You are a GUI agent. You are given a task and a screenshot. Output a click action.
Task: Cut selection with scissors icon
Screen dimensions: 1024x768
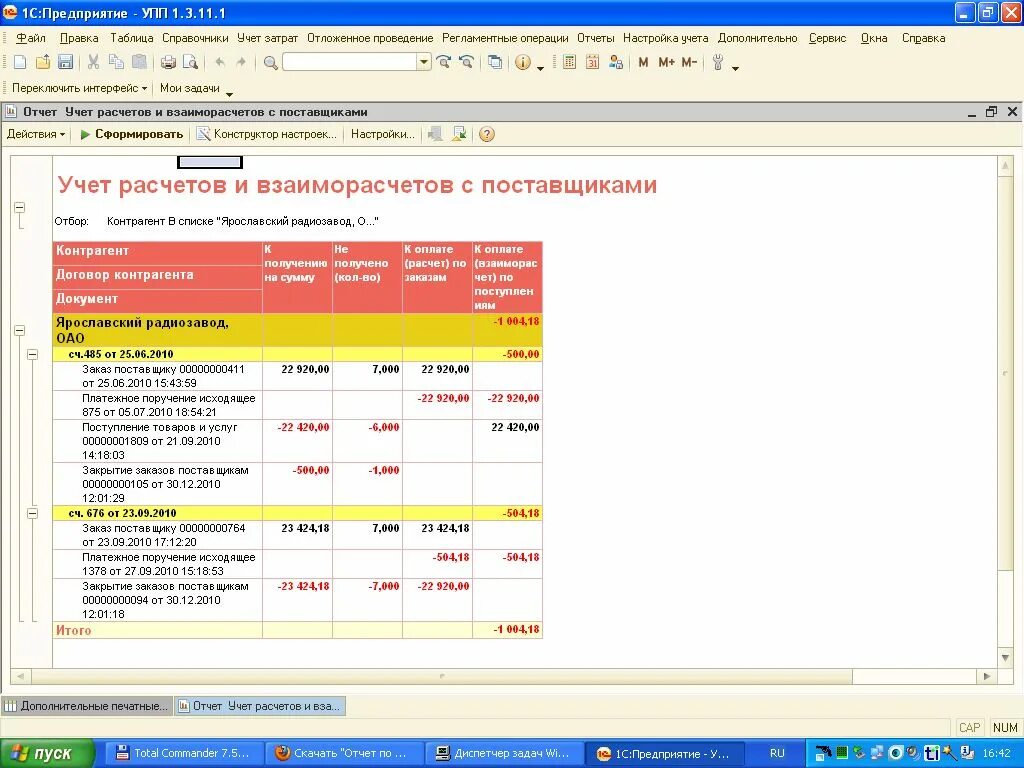(x=93, y=63)
